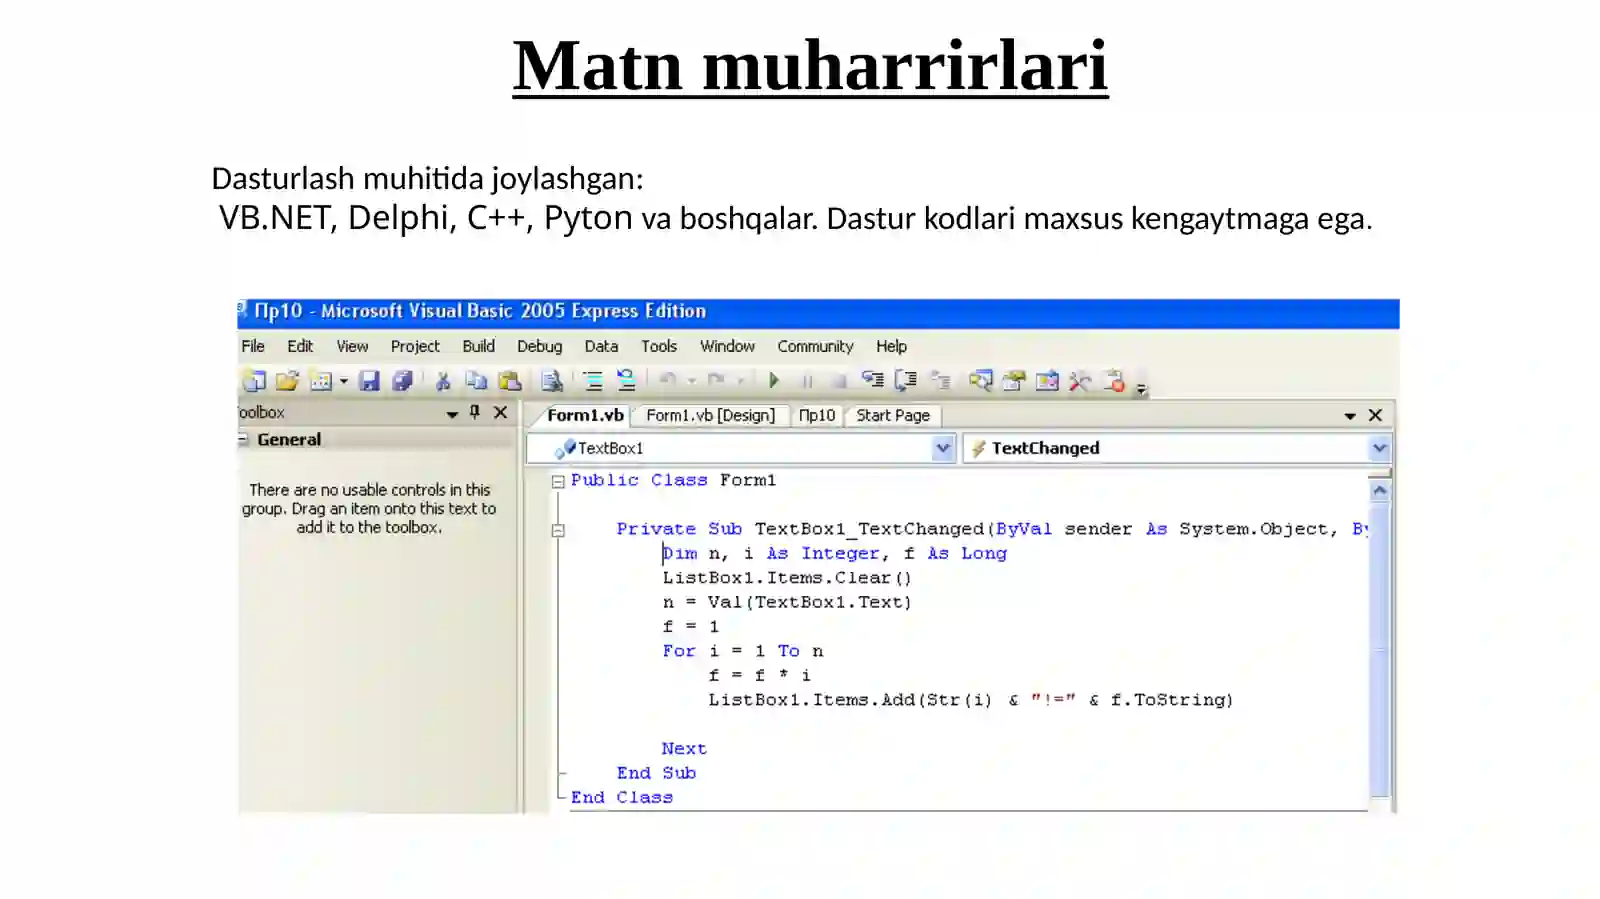Click the Open File folder icon
1600x899 pixels.
coord(287,381)
